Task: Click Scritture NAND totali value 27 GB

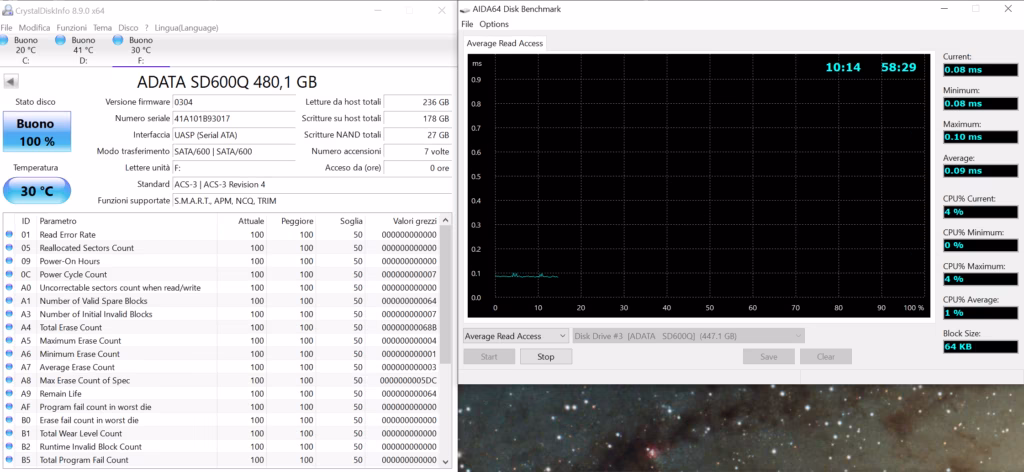Action: 418,135
